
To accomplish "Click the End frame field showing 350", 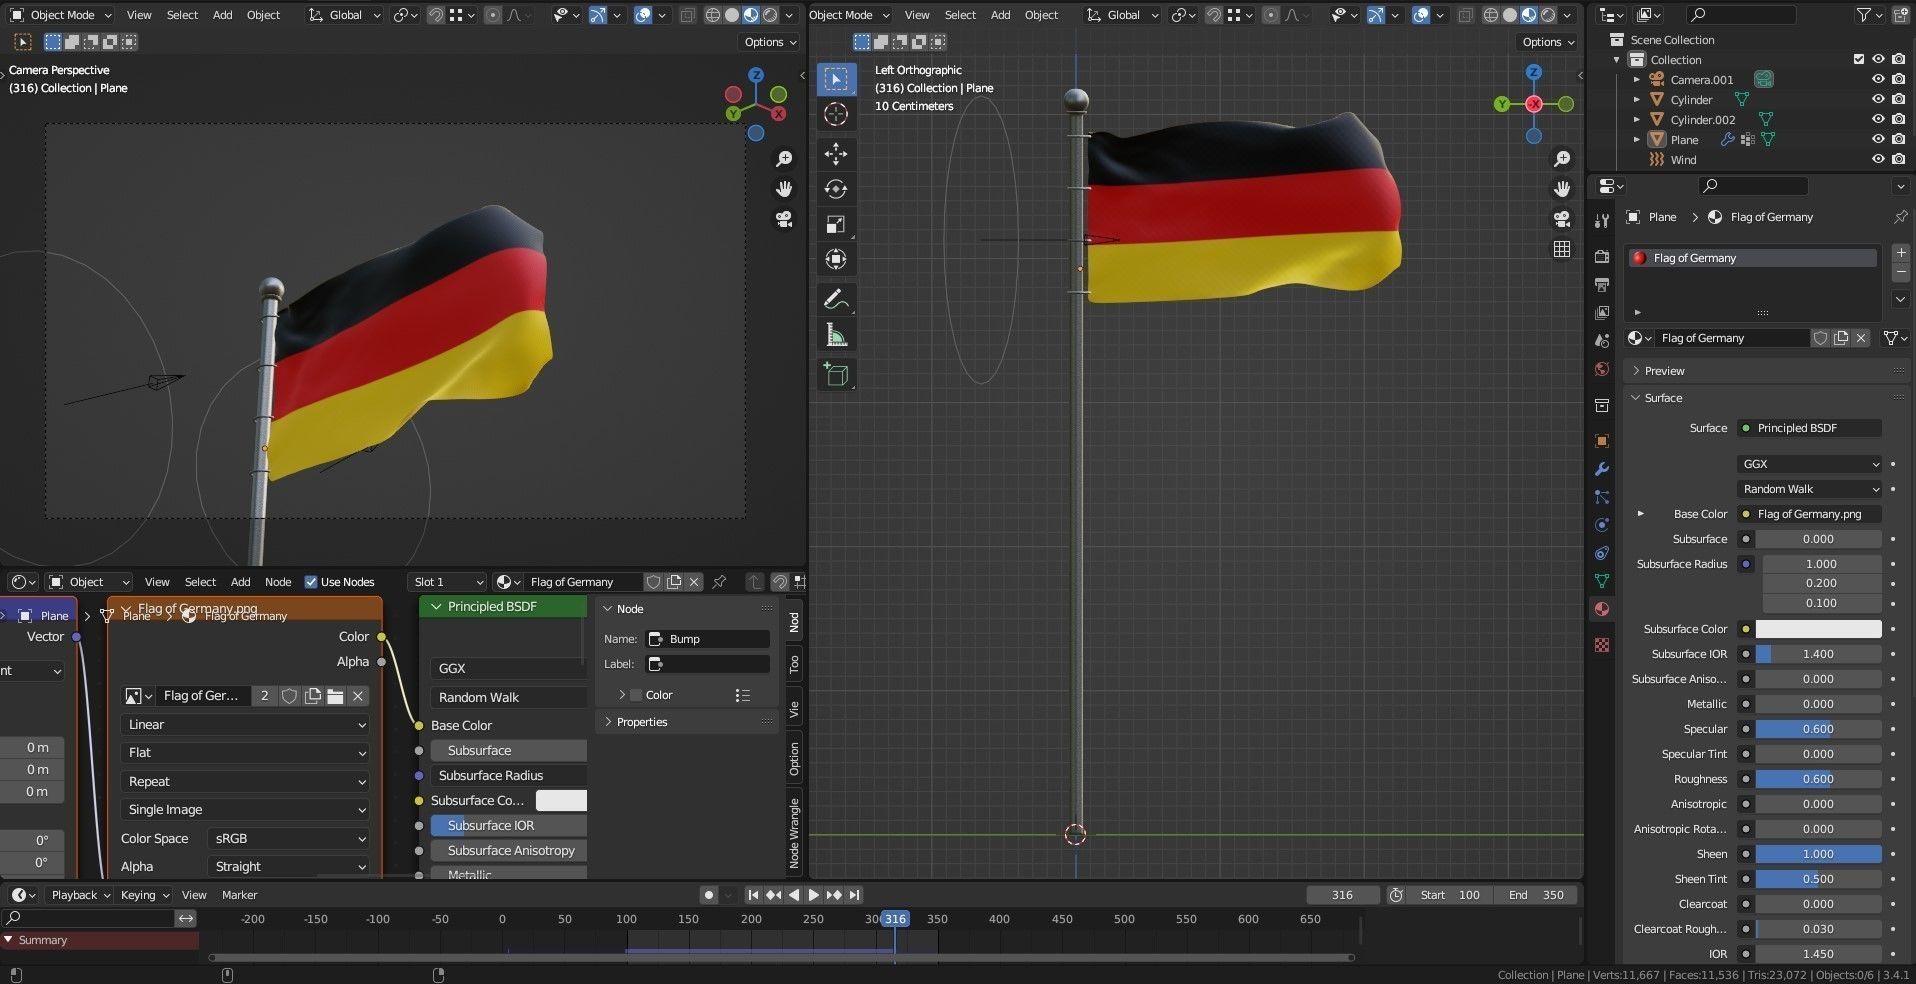I will (x=1536, y=895).
